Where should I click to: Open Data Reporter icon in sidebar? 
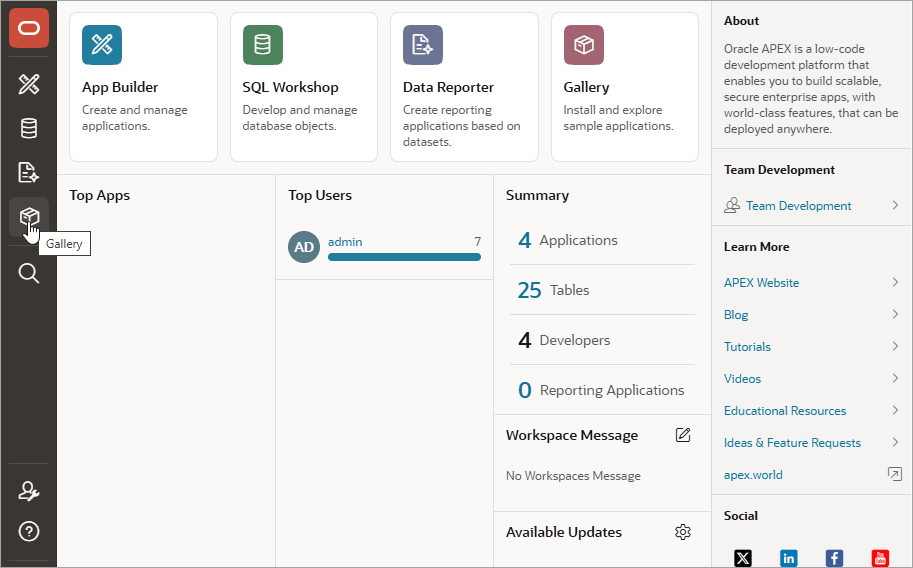pos(29,172)
